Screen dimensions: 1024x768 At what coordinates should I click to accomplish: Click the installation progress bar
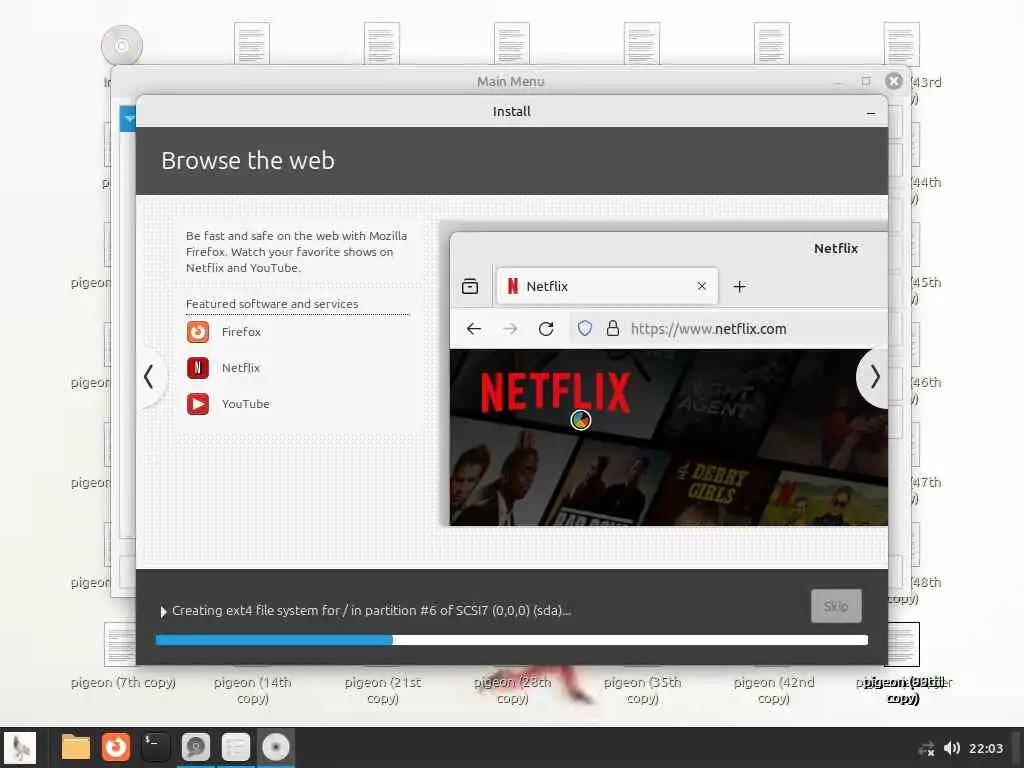pyautogui.click(x=511, y=640)
